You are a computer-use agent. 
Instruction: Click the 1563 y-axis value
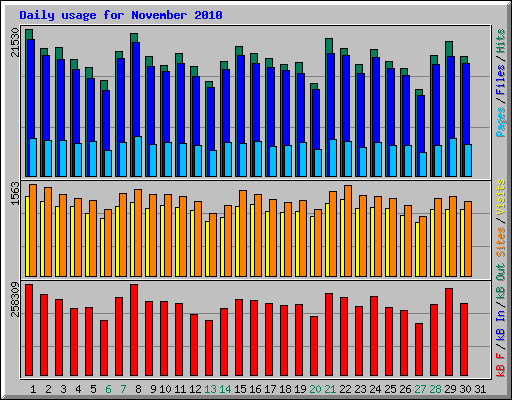click(15, 194)
